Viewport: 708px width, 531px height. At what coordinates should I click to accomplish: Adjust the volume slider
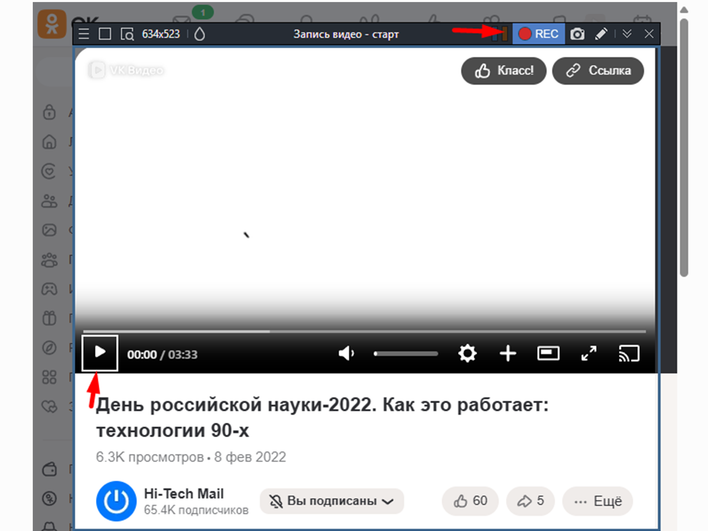406,354
